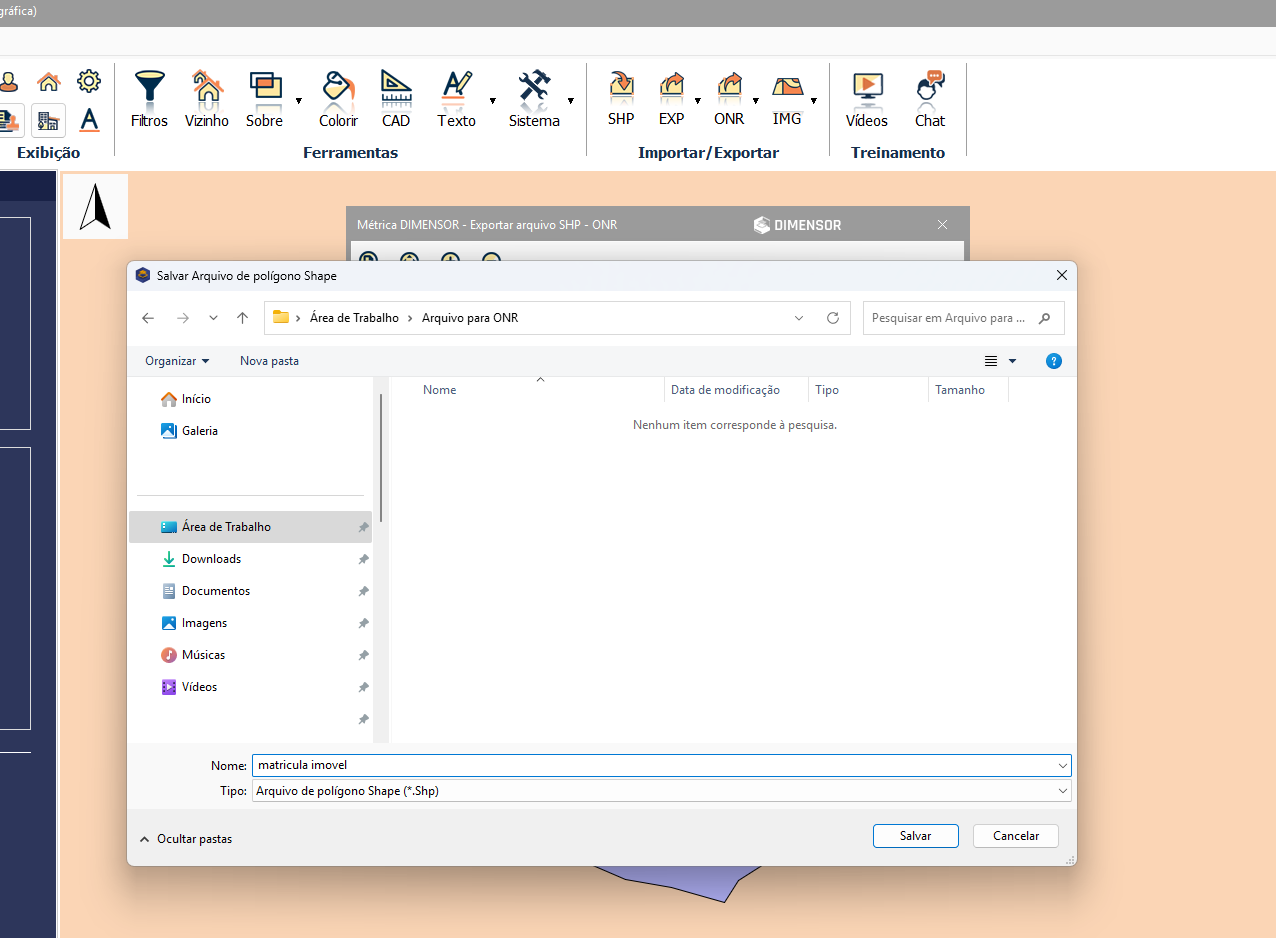
Task: Expand the address bar path history dropdown
Action: [799, 318]
